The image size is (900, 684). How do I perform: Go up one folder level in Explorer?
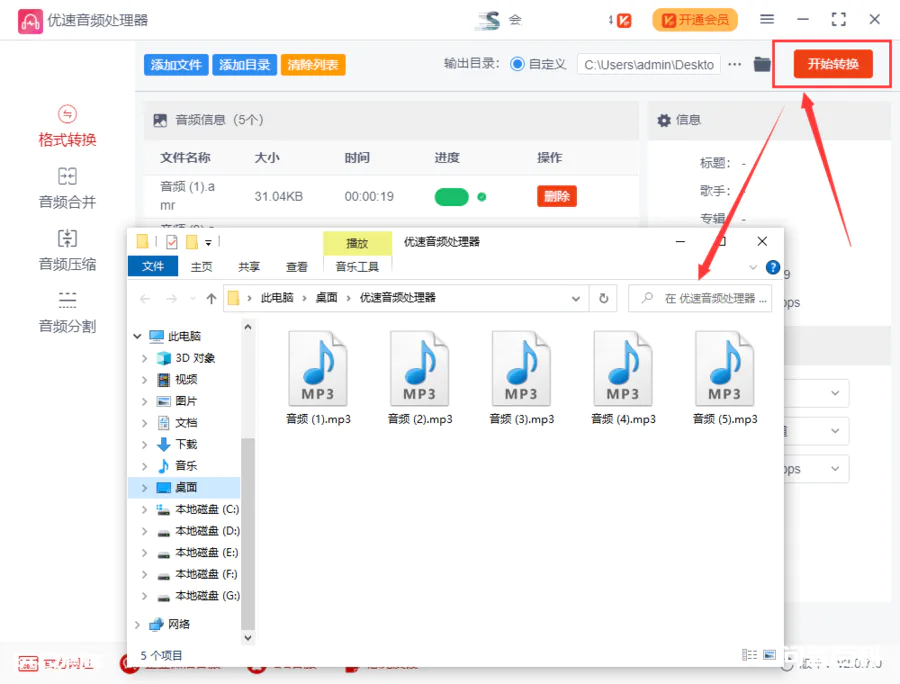(x=211, y=298)
